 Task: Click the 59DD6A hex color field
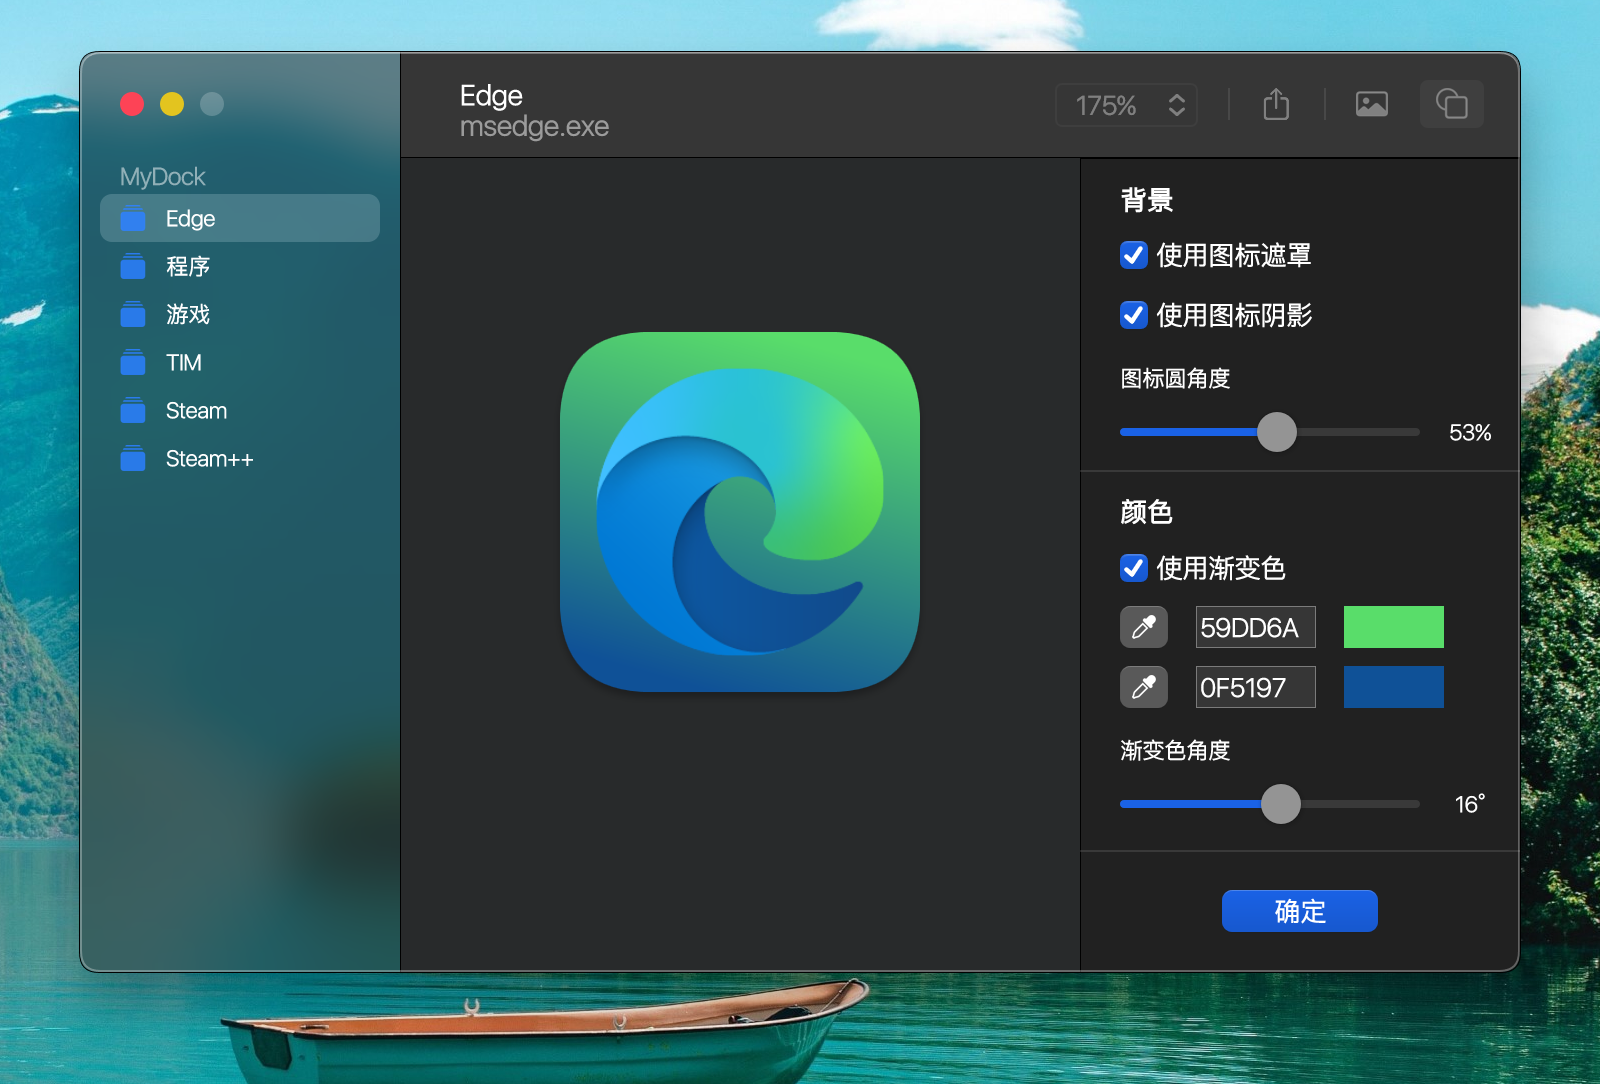1255,627
